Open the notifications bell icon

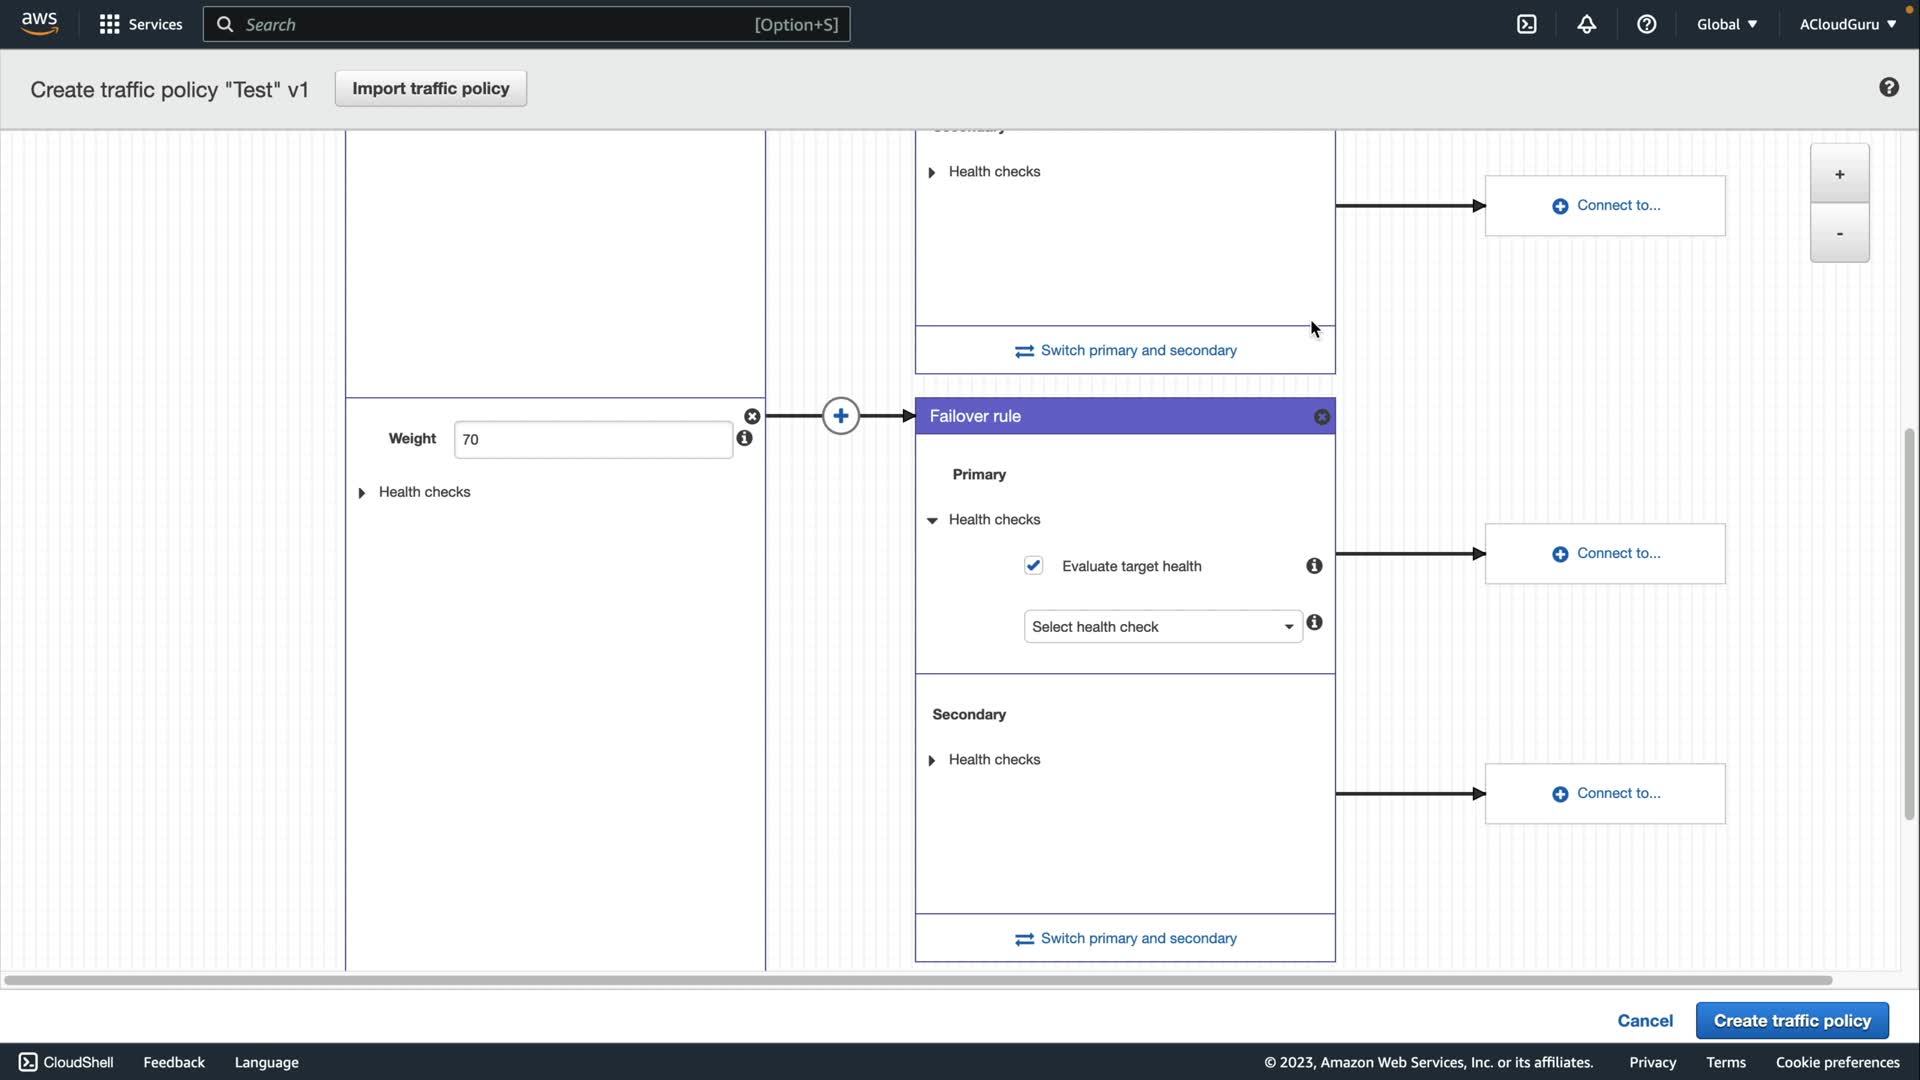pyautogui.click(x=1587, y=24)
